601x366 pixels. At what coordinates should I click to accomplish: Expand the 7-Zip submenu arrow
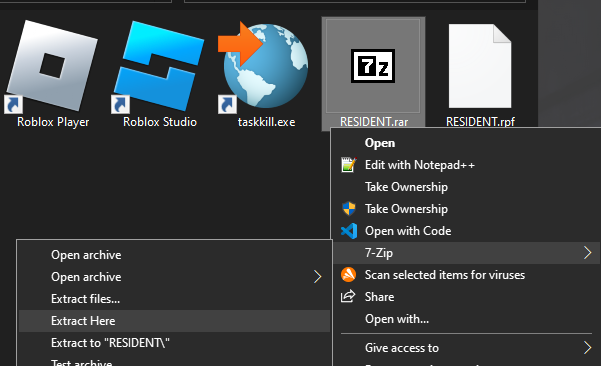tap(588, 253)
